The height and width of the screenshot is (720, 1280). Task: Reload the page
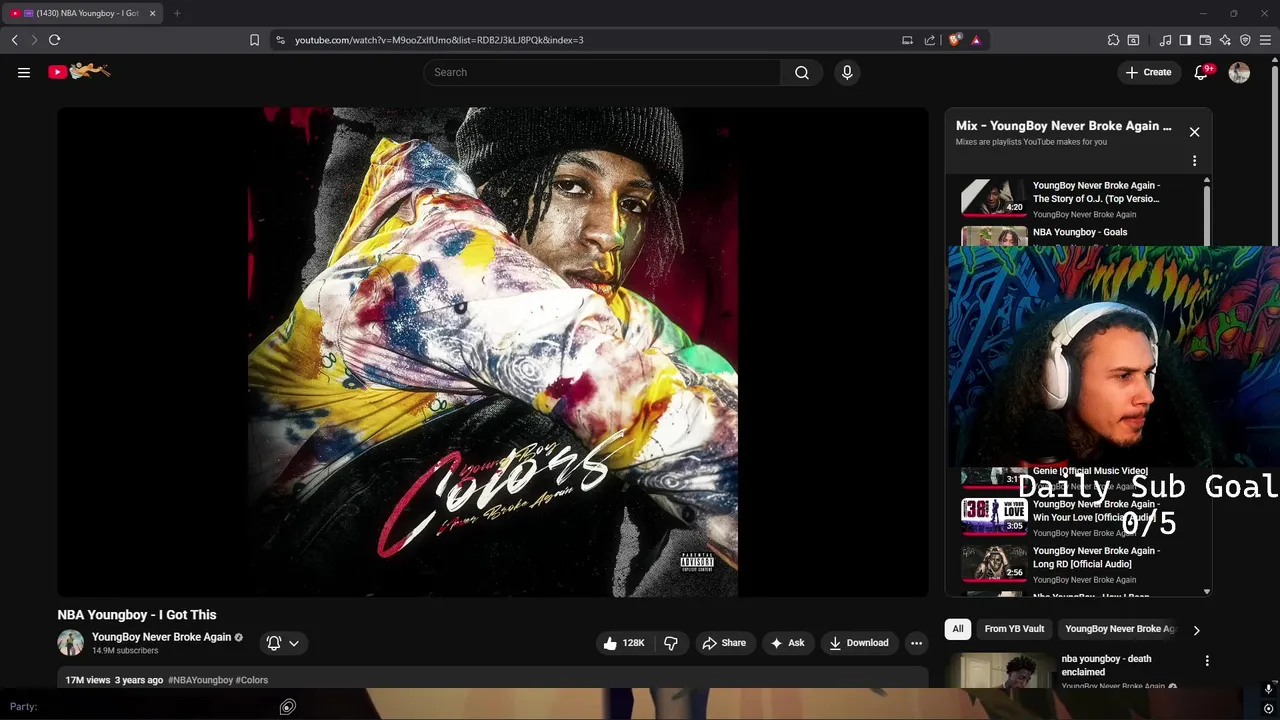[x=54, y=40]
